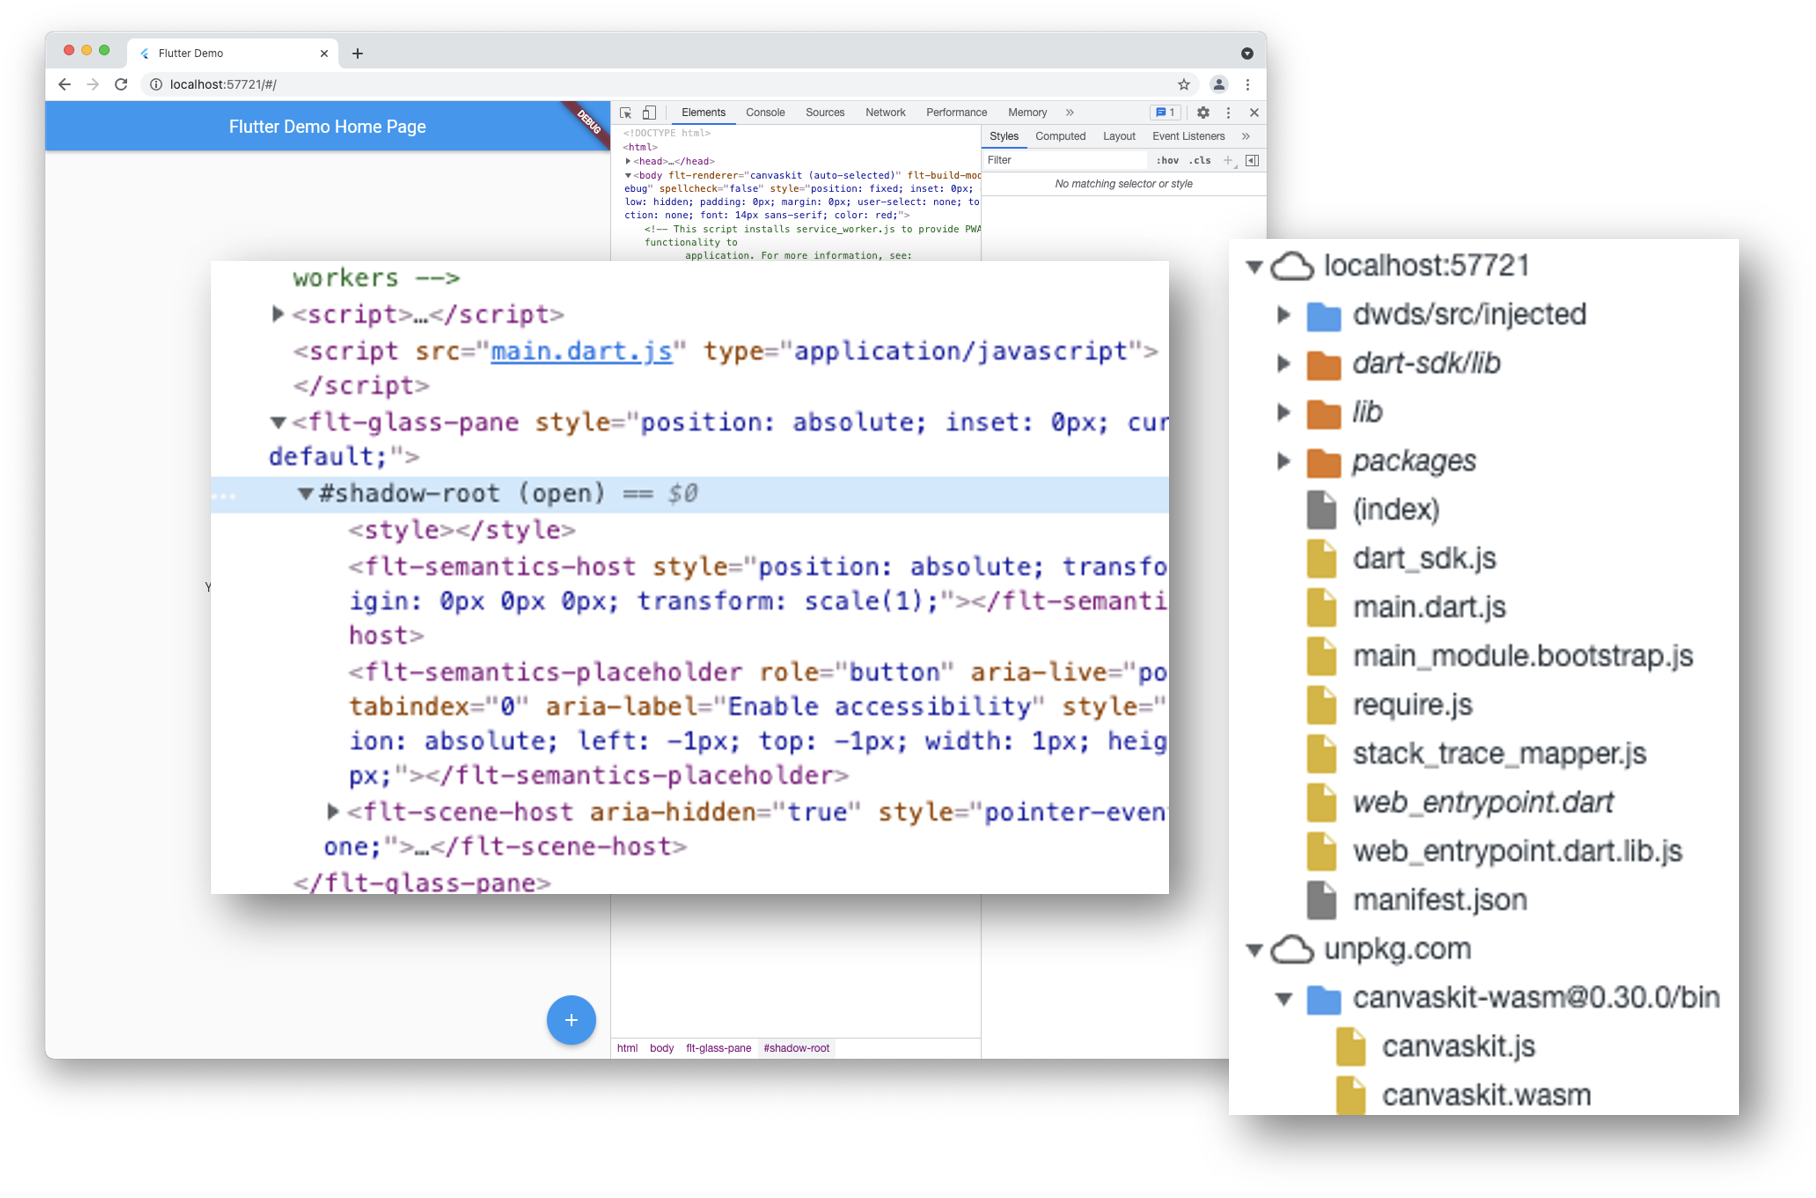Open manifest.json file
Screen dimensions: 1816x1198
click(x=1439, y=901)
